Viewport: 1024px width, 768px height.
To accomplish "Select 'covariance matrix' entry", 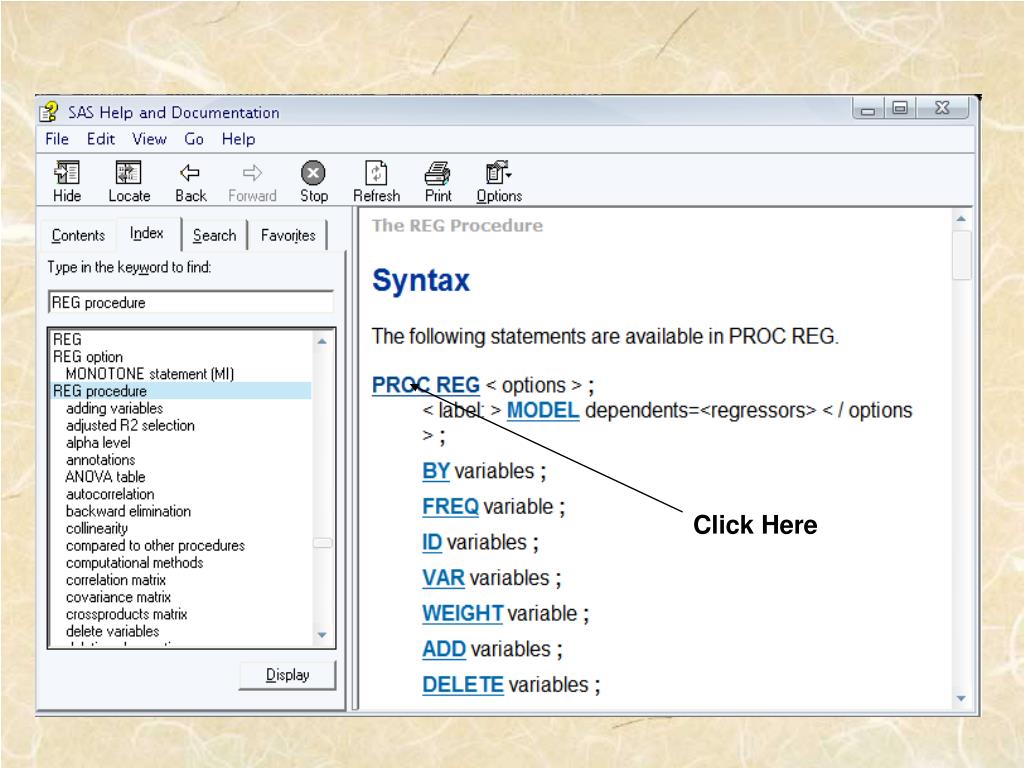I will pyautogui.click(x=118, y=598).
